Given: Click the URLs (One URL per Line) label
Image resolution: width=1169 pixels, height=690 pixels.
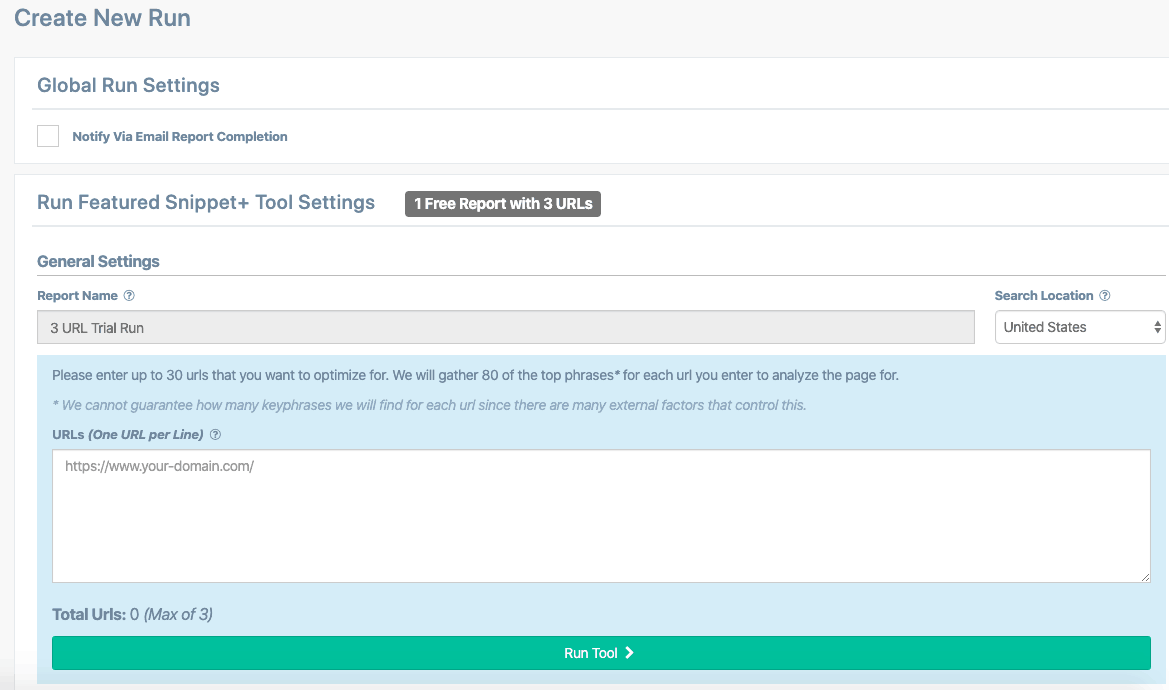Looking at the screenshot, I should 127,434.
